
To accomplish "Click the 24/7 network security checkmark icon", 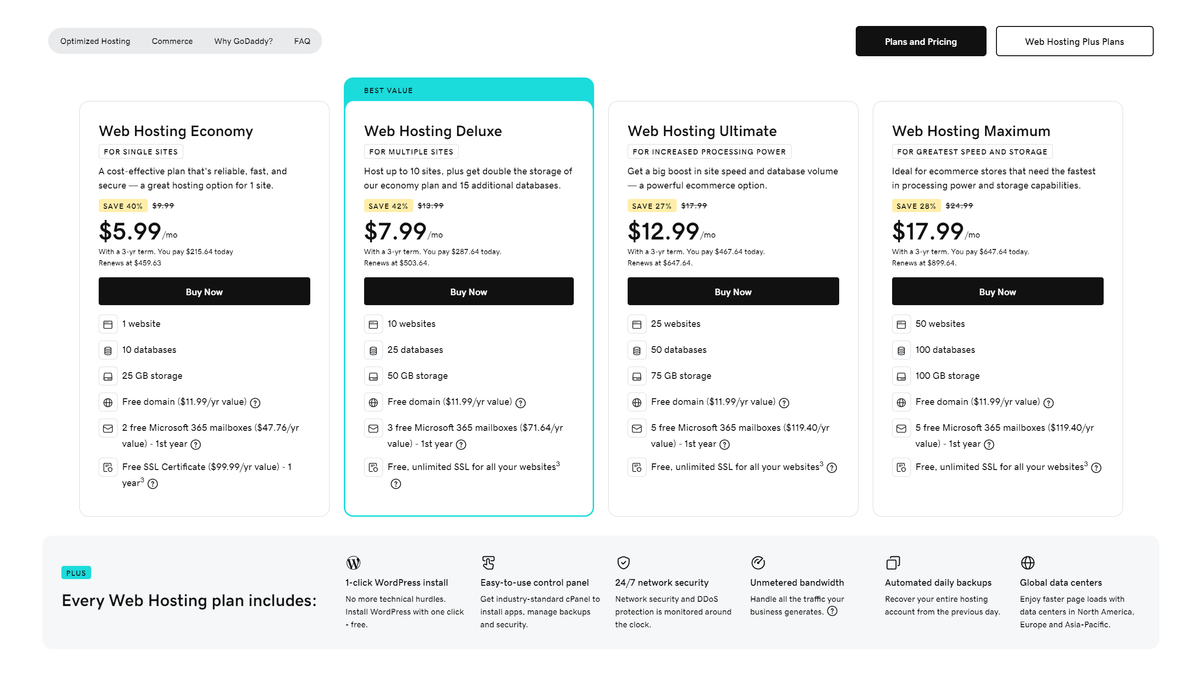I will coord(624,562).
